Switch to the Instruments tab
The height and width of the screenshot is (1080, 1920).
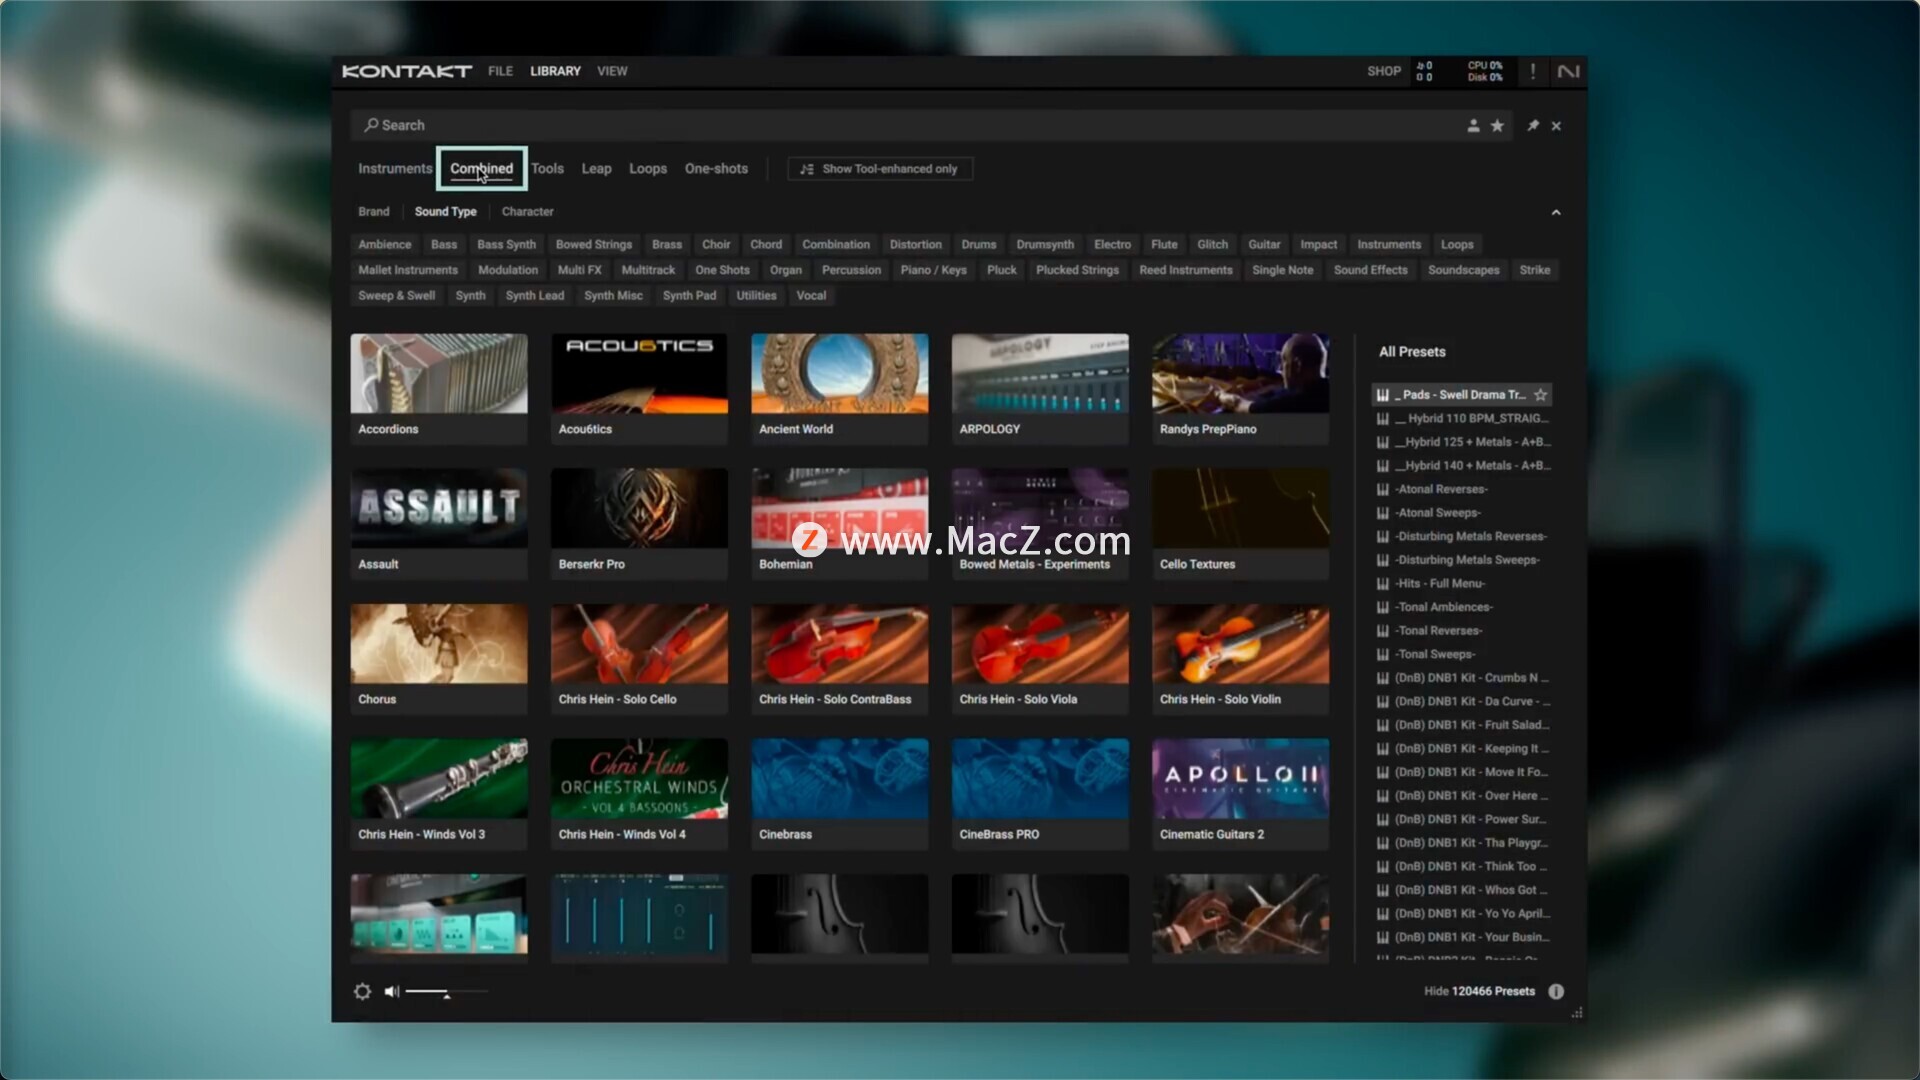point(395,169)
